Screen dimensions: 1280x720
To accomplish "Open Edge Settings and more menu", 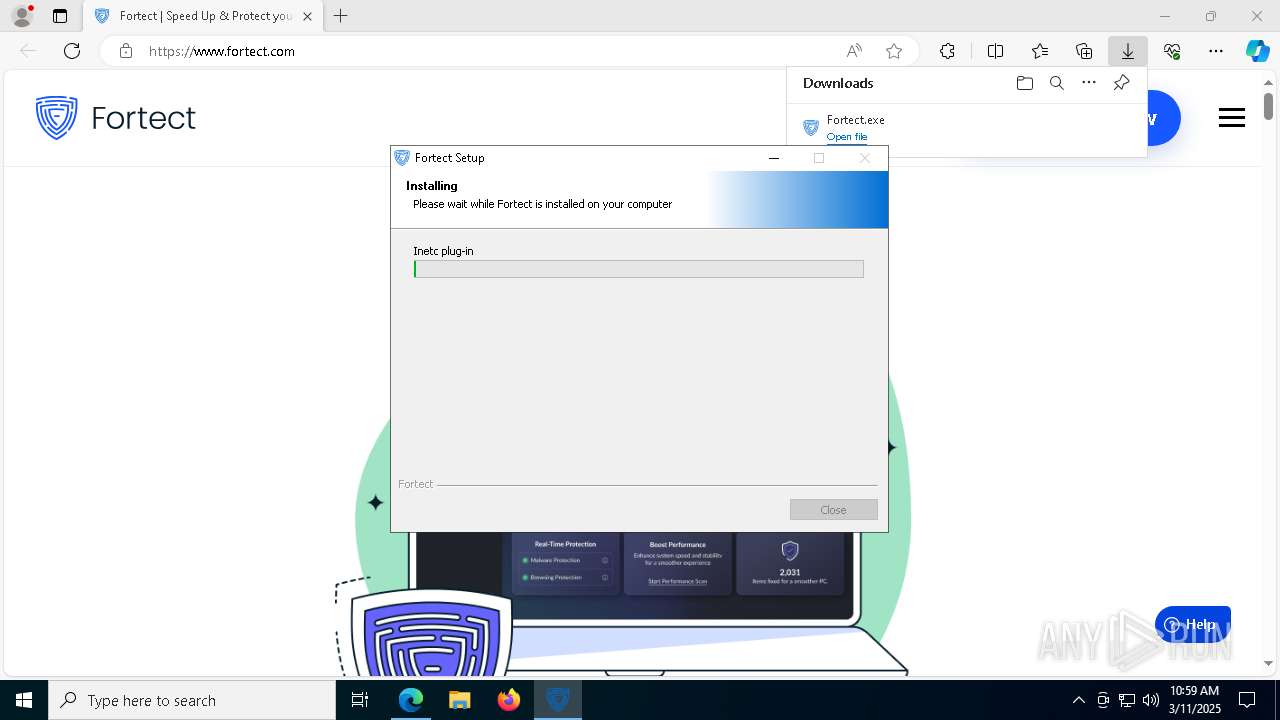I will [x=1216, y=51].
